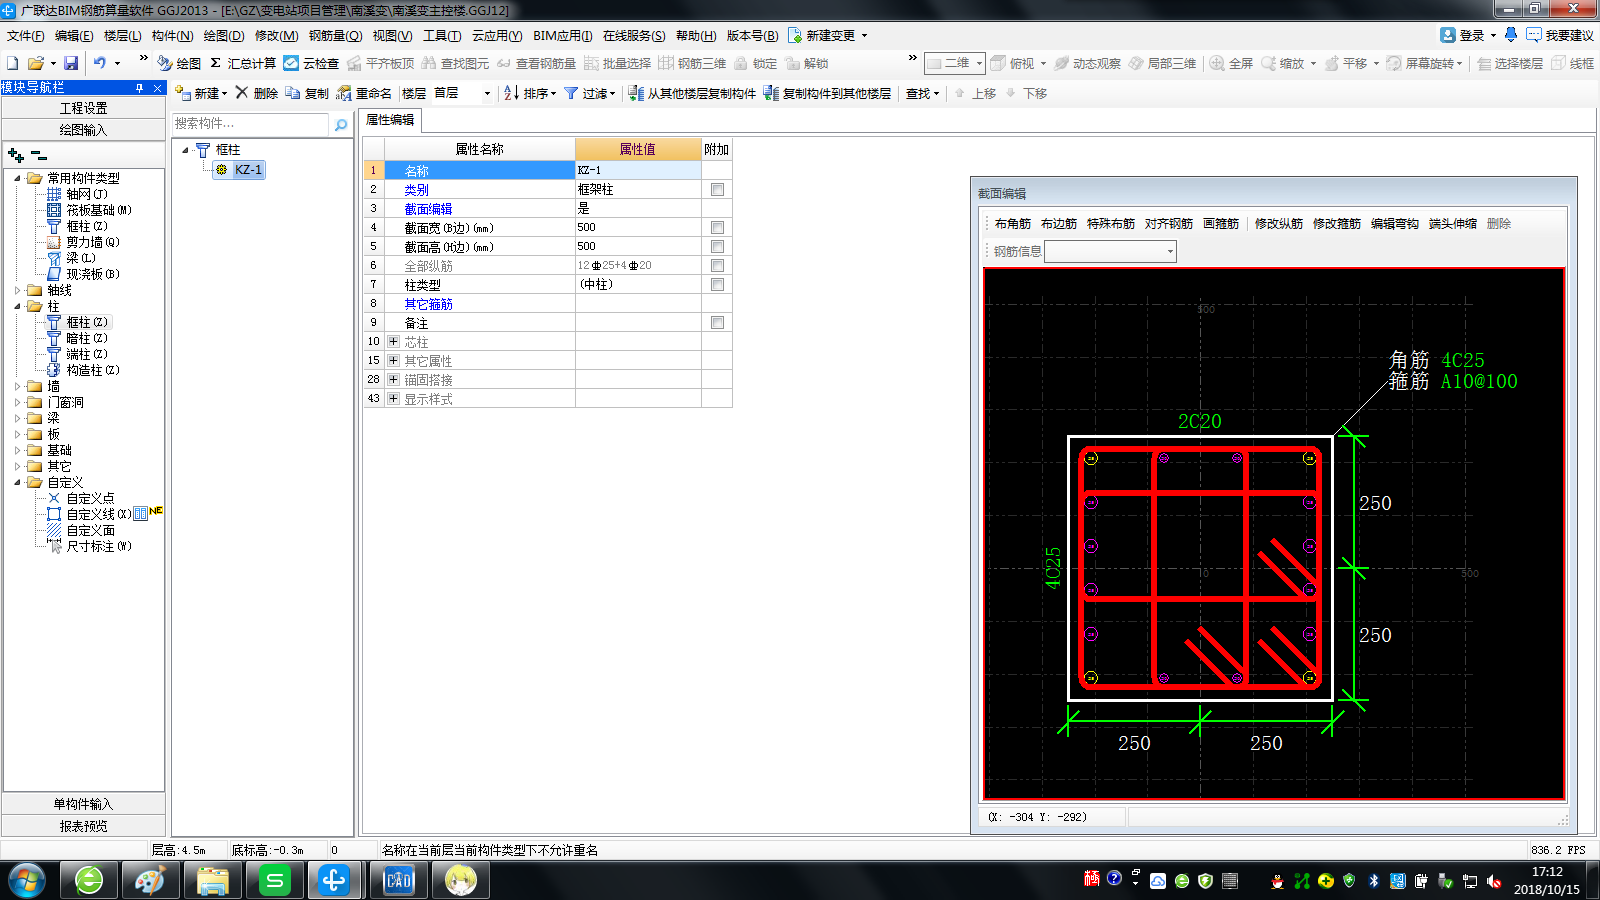The width and height of the screenshot is (1600, 900).
Task: Expand 锚固搭接 property group
Action: (x=393, y=379)
